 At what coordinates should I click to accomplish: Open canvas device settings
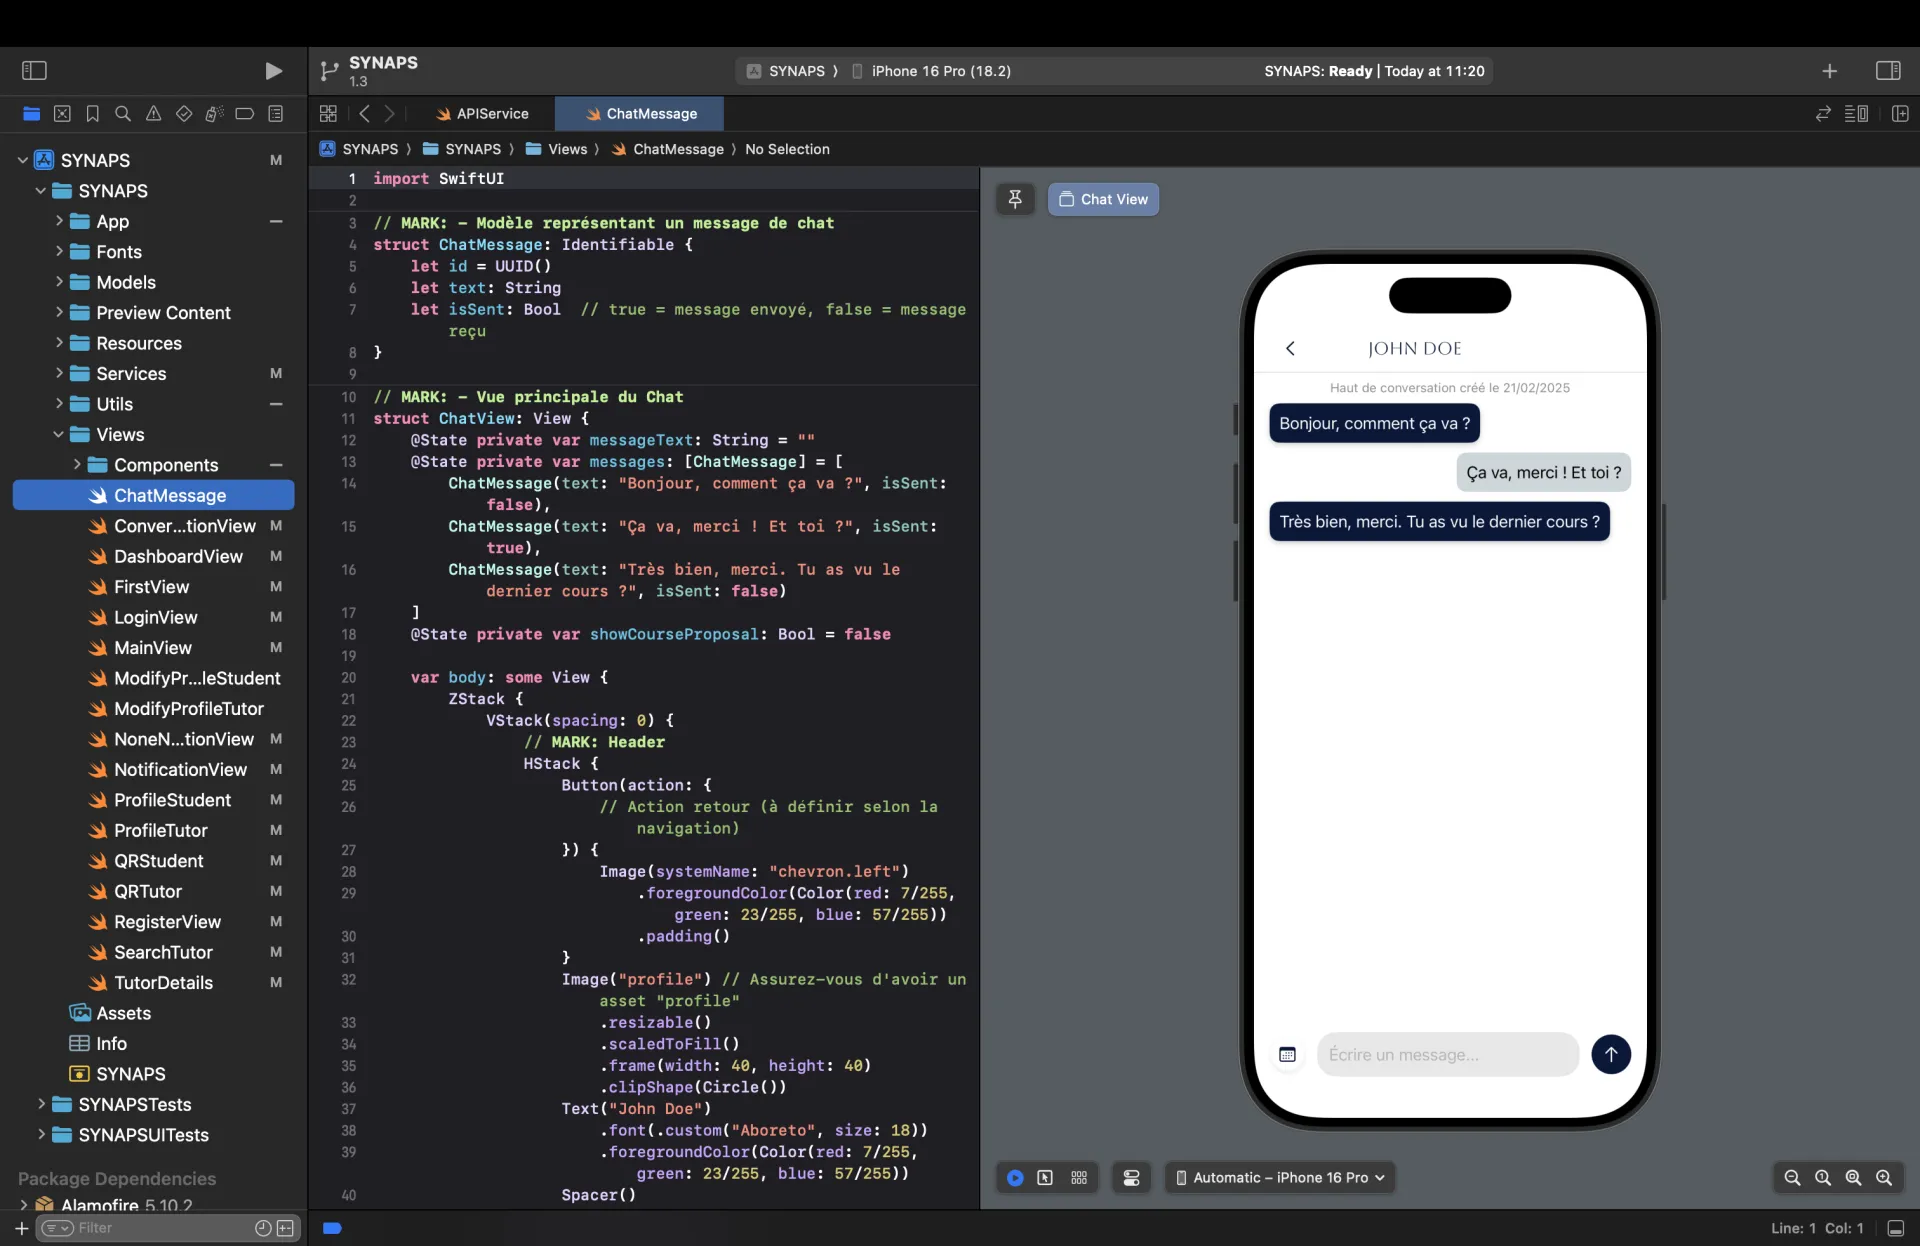coord(1131,1178)
